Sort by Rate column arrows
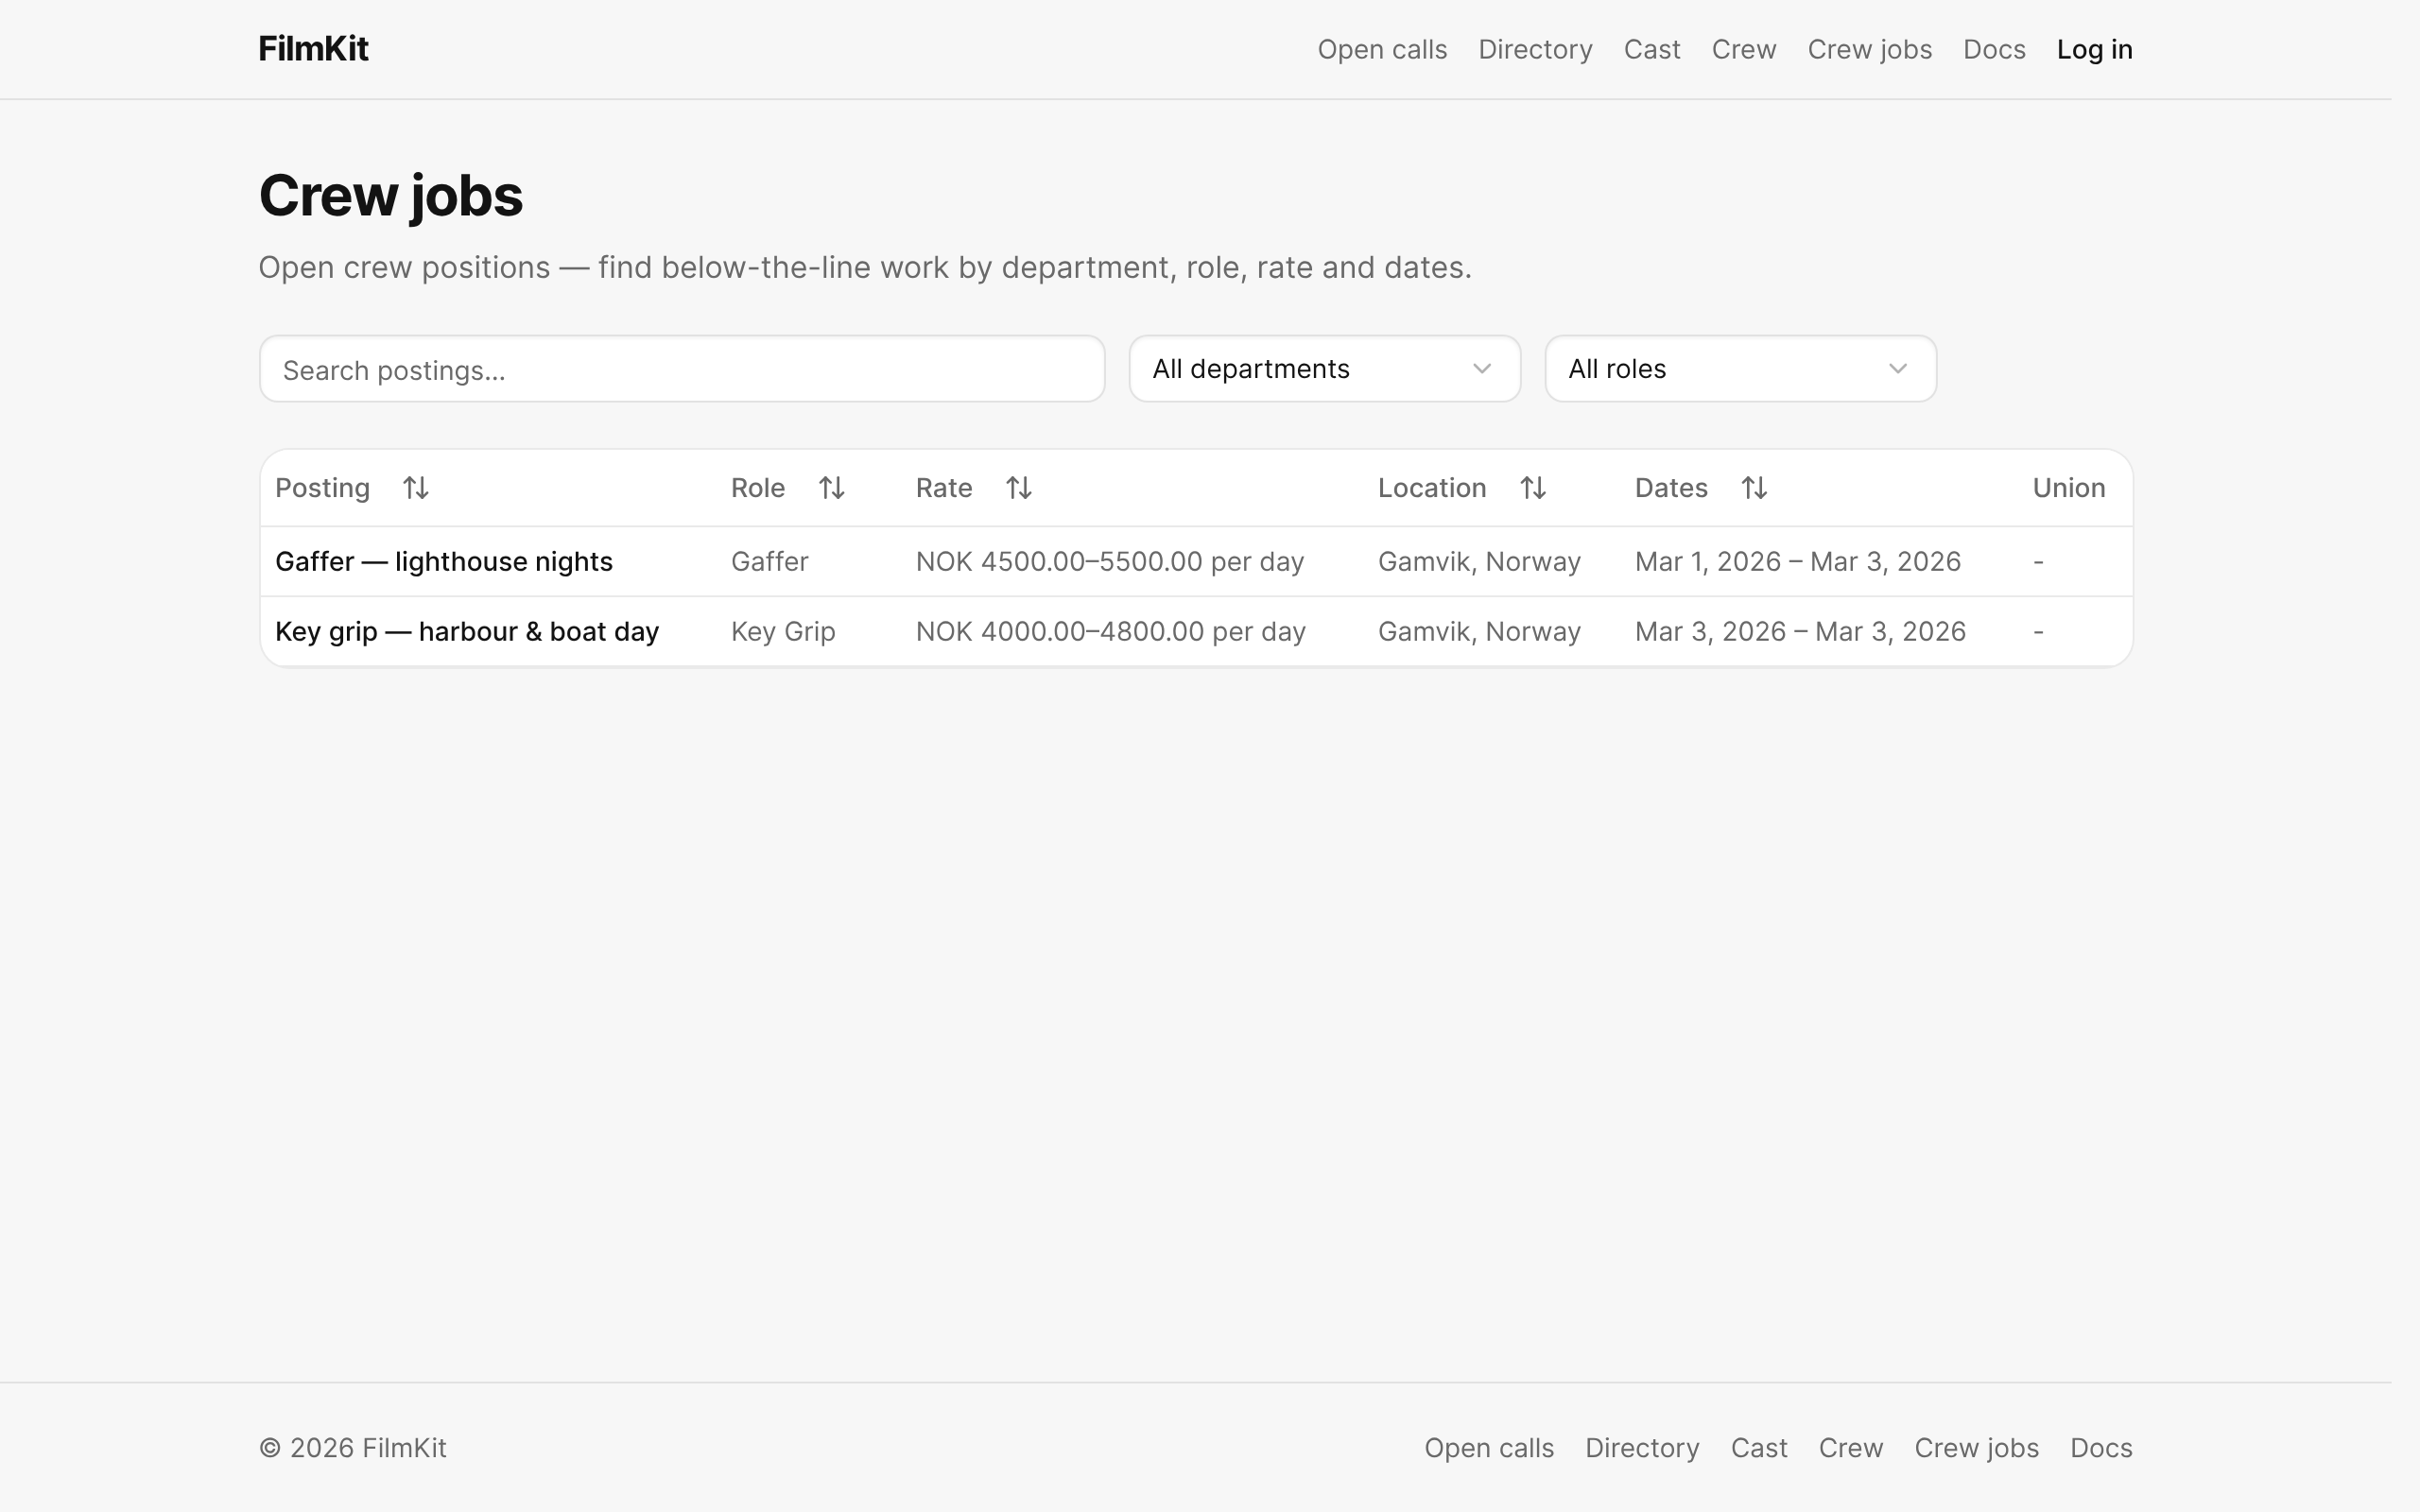Image resolution: width=2420 pixels, height=1512 pixels. click(x=1018, y=488)
